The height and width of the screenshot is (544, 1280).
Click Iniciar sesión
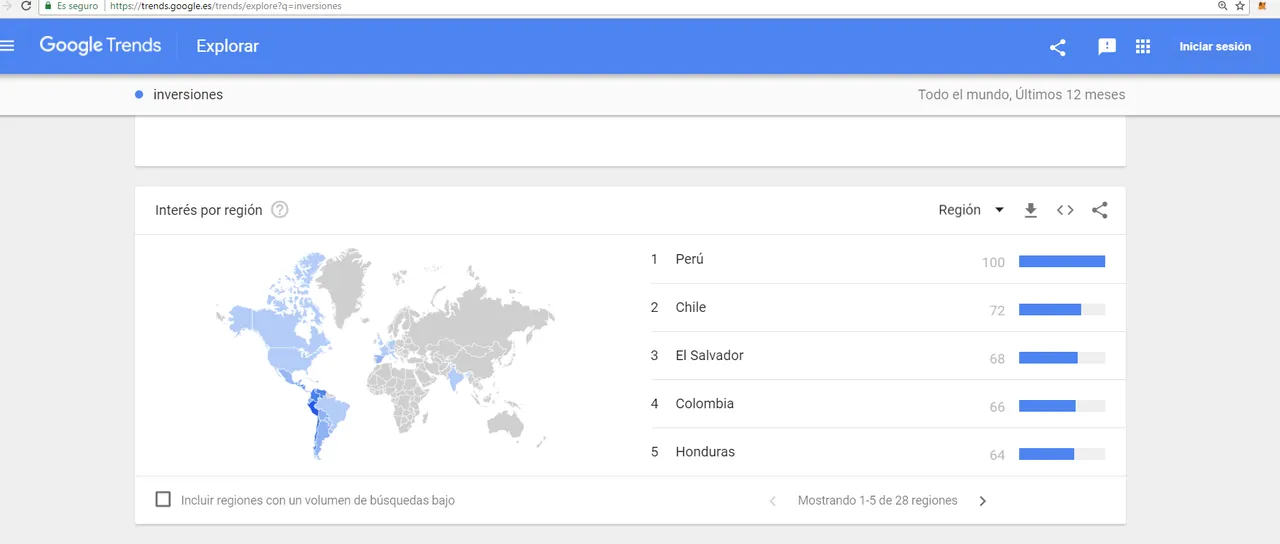pyautogui.click(x=1215, y=47)
